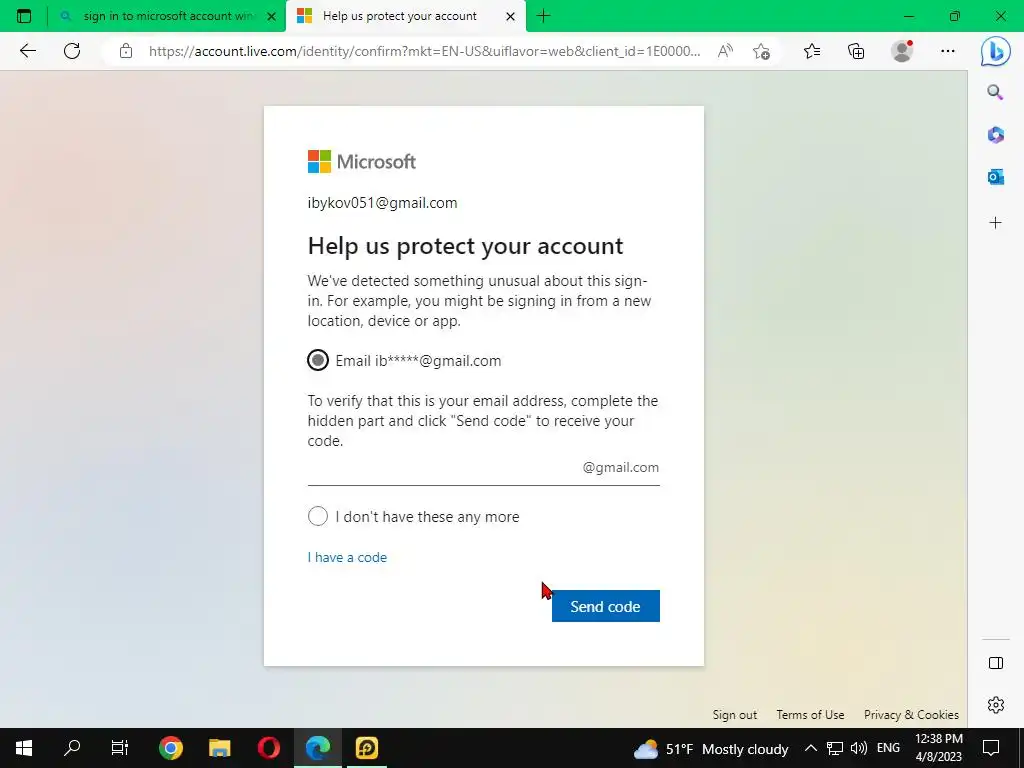Open notification center icon
The image size is (1024, 768).
(x=991, y=748)
